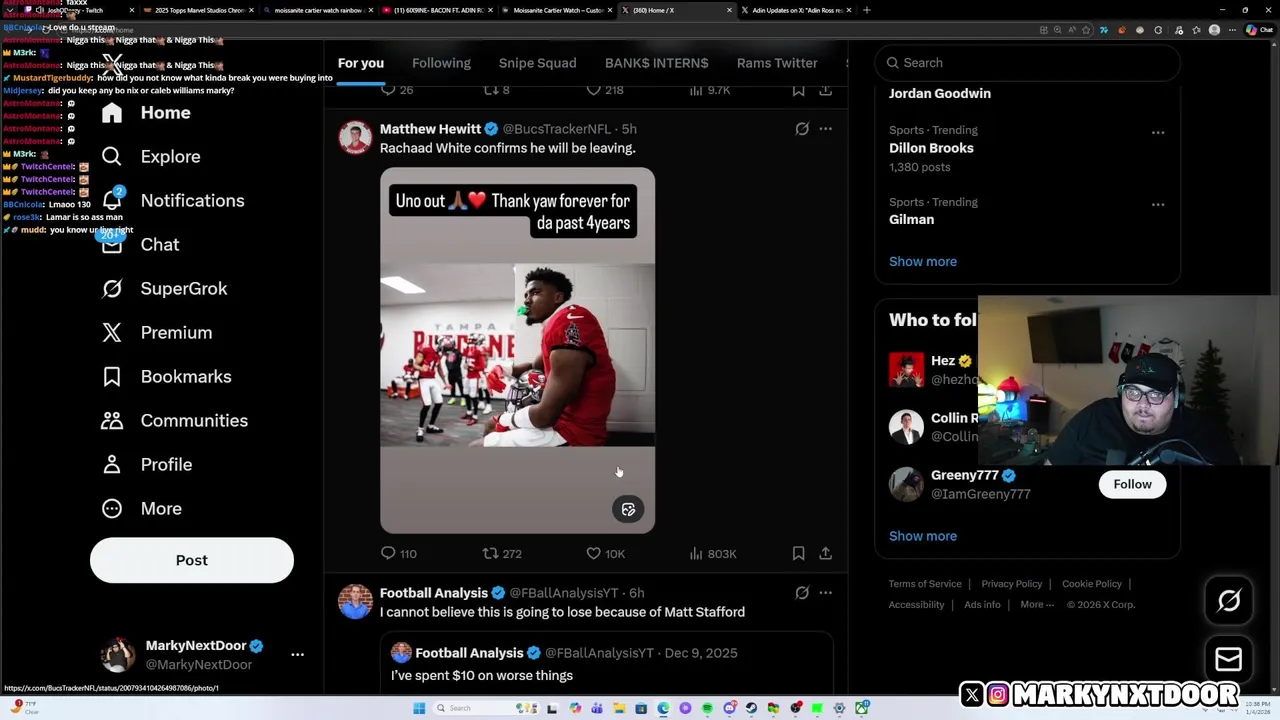Open the @FBallAnalysisYT handle
This screenshot has height=720, width=1280.
click(x=564, y=593)
